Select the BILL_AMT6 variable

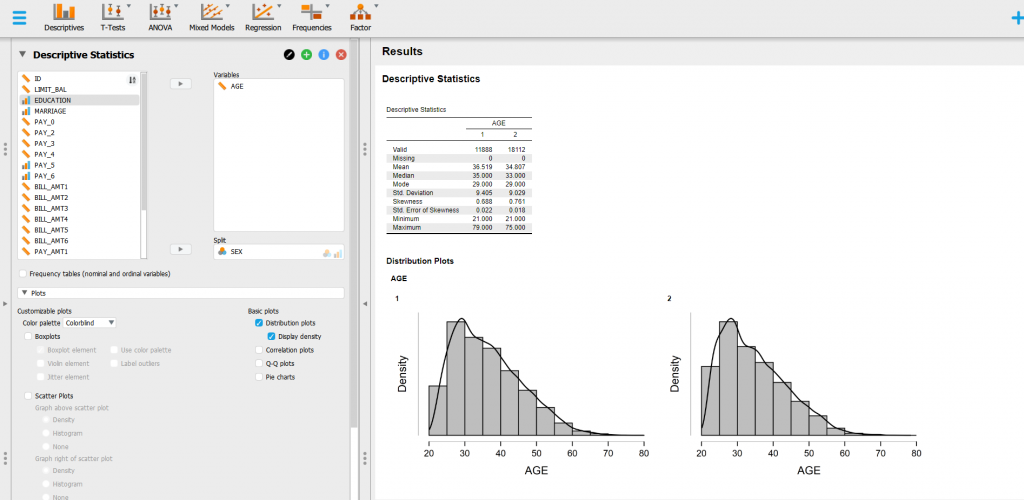pos(79,241)
